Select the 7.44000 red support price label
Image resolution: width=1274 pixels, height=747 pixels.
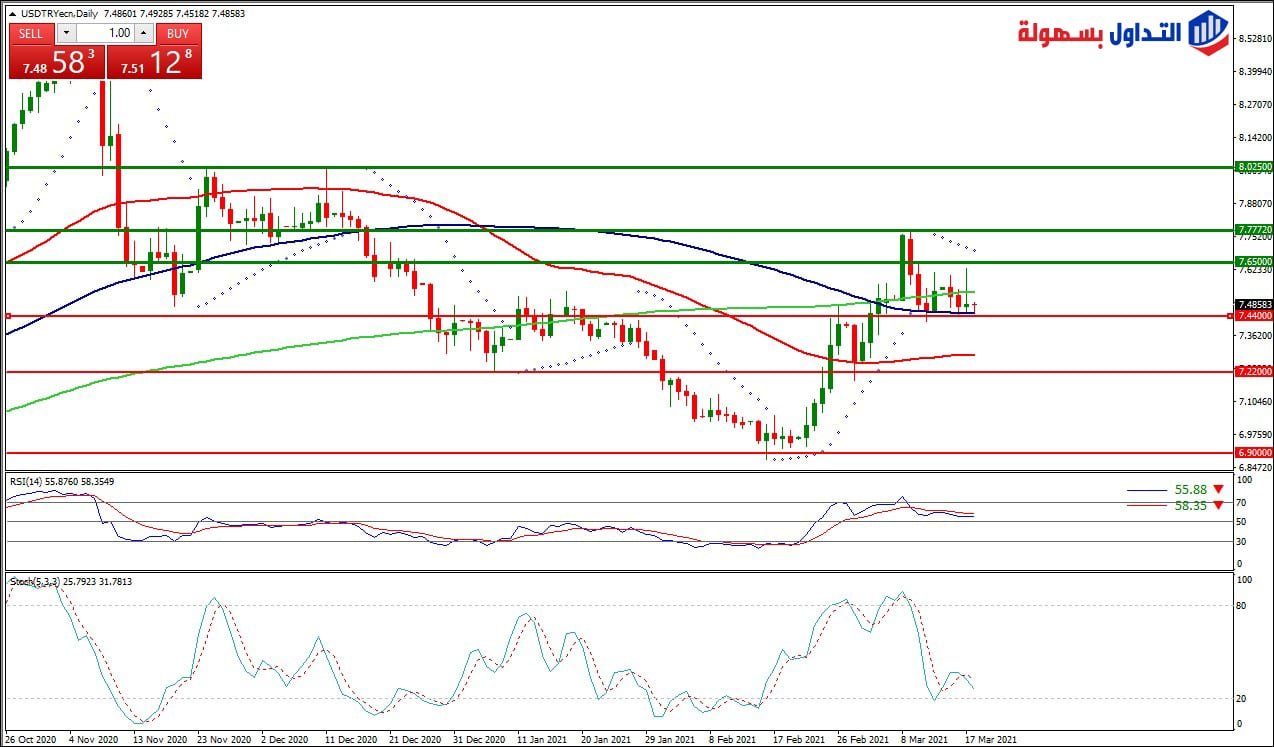pos(1253,316)
